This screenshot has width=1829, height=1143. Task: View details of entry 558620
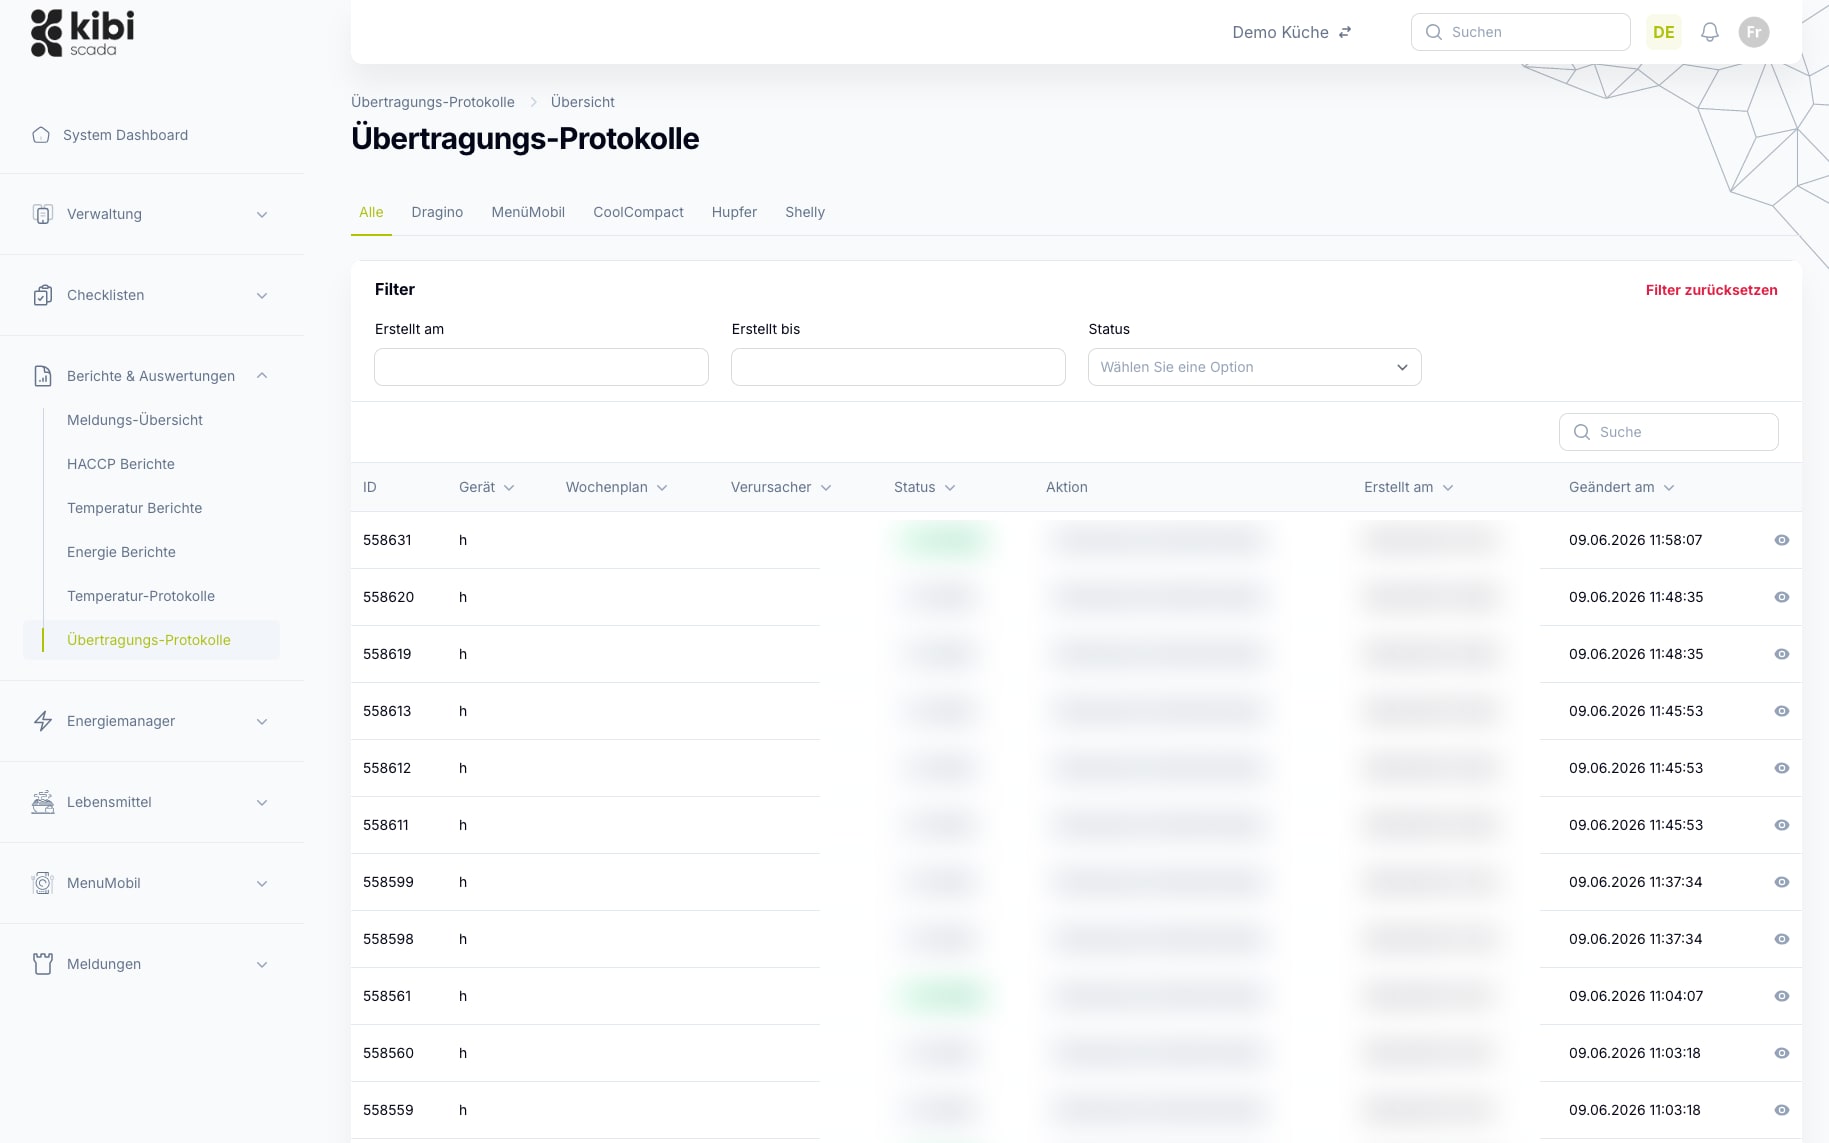coord(1782,597)
